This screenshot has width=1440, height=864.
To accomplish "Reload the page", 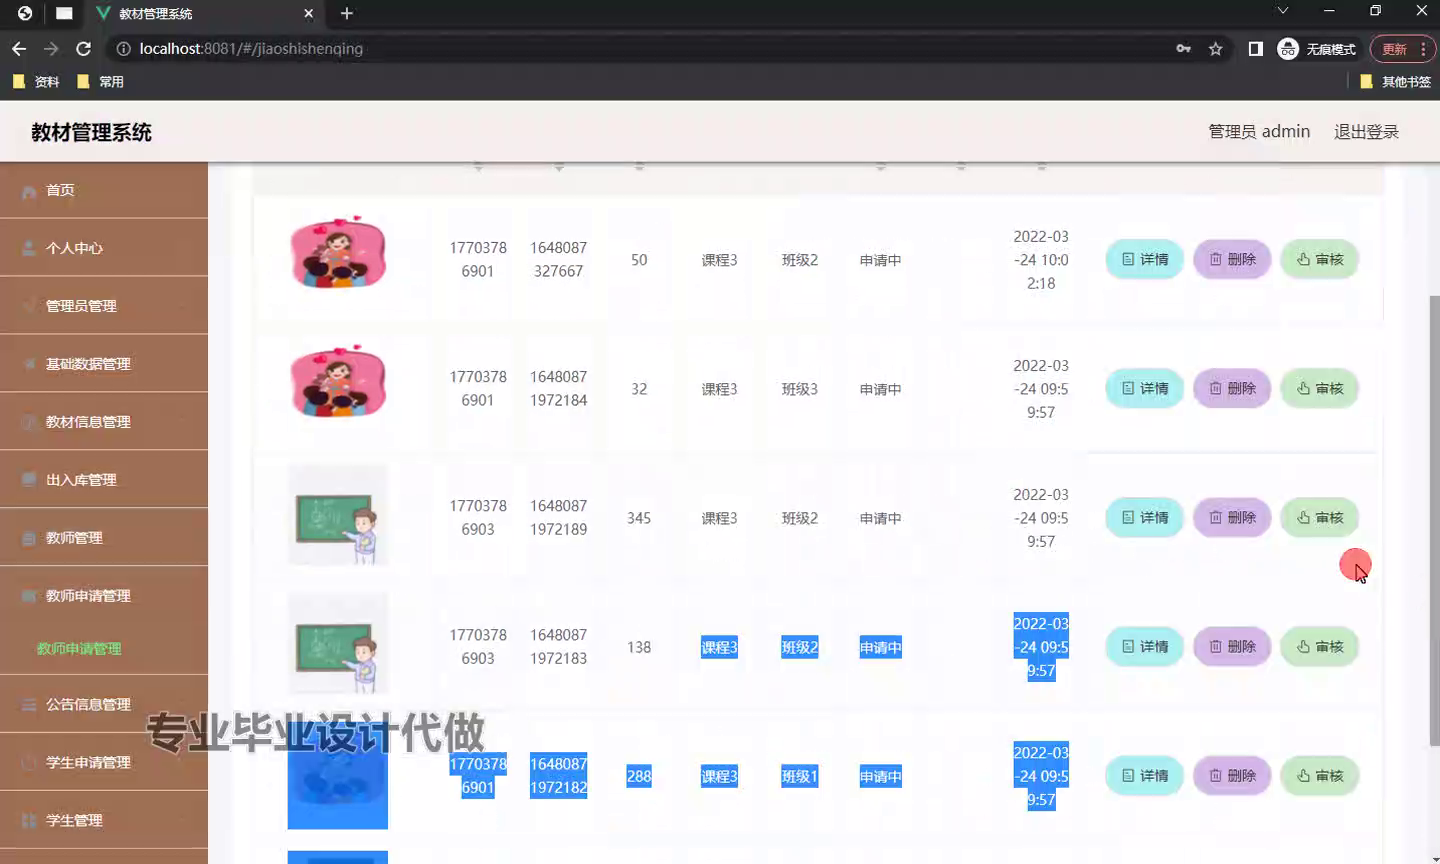I will click(84, 48).
